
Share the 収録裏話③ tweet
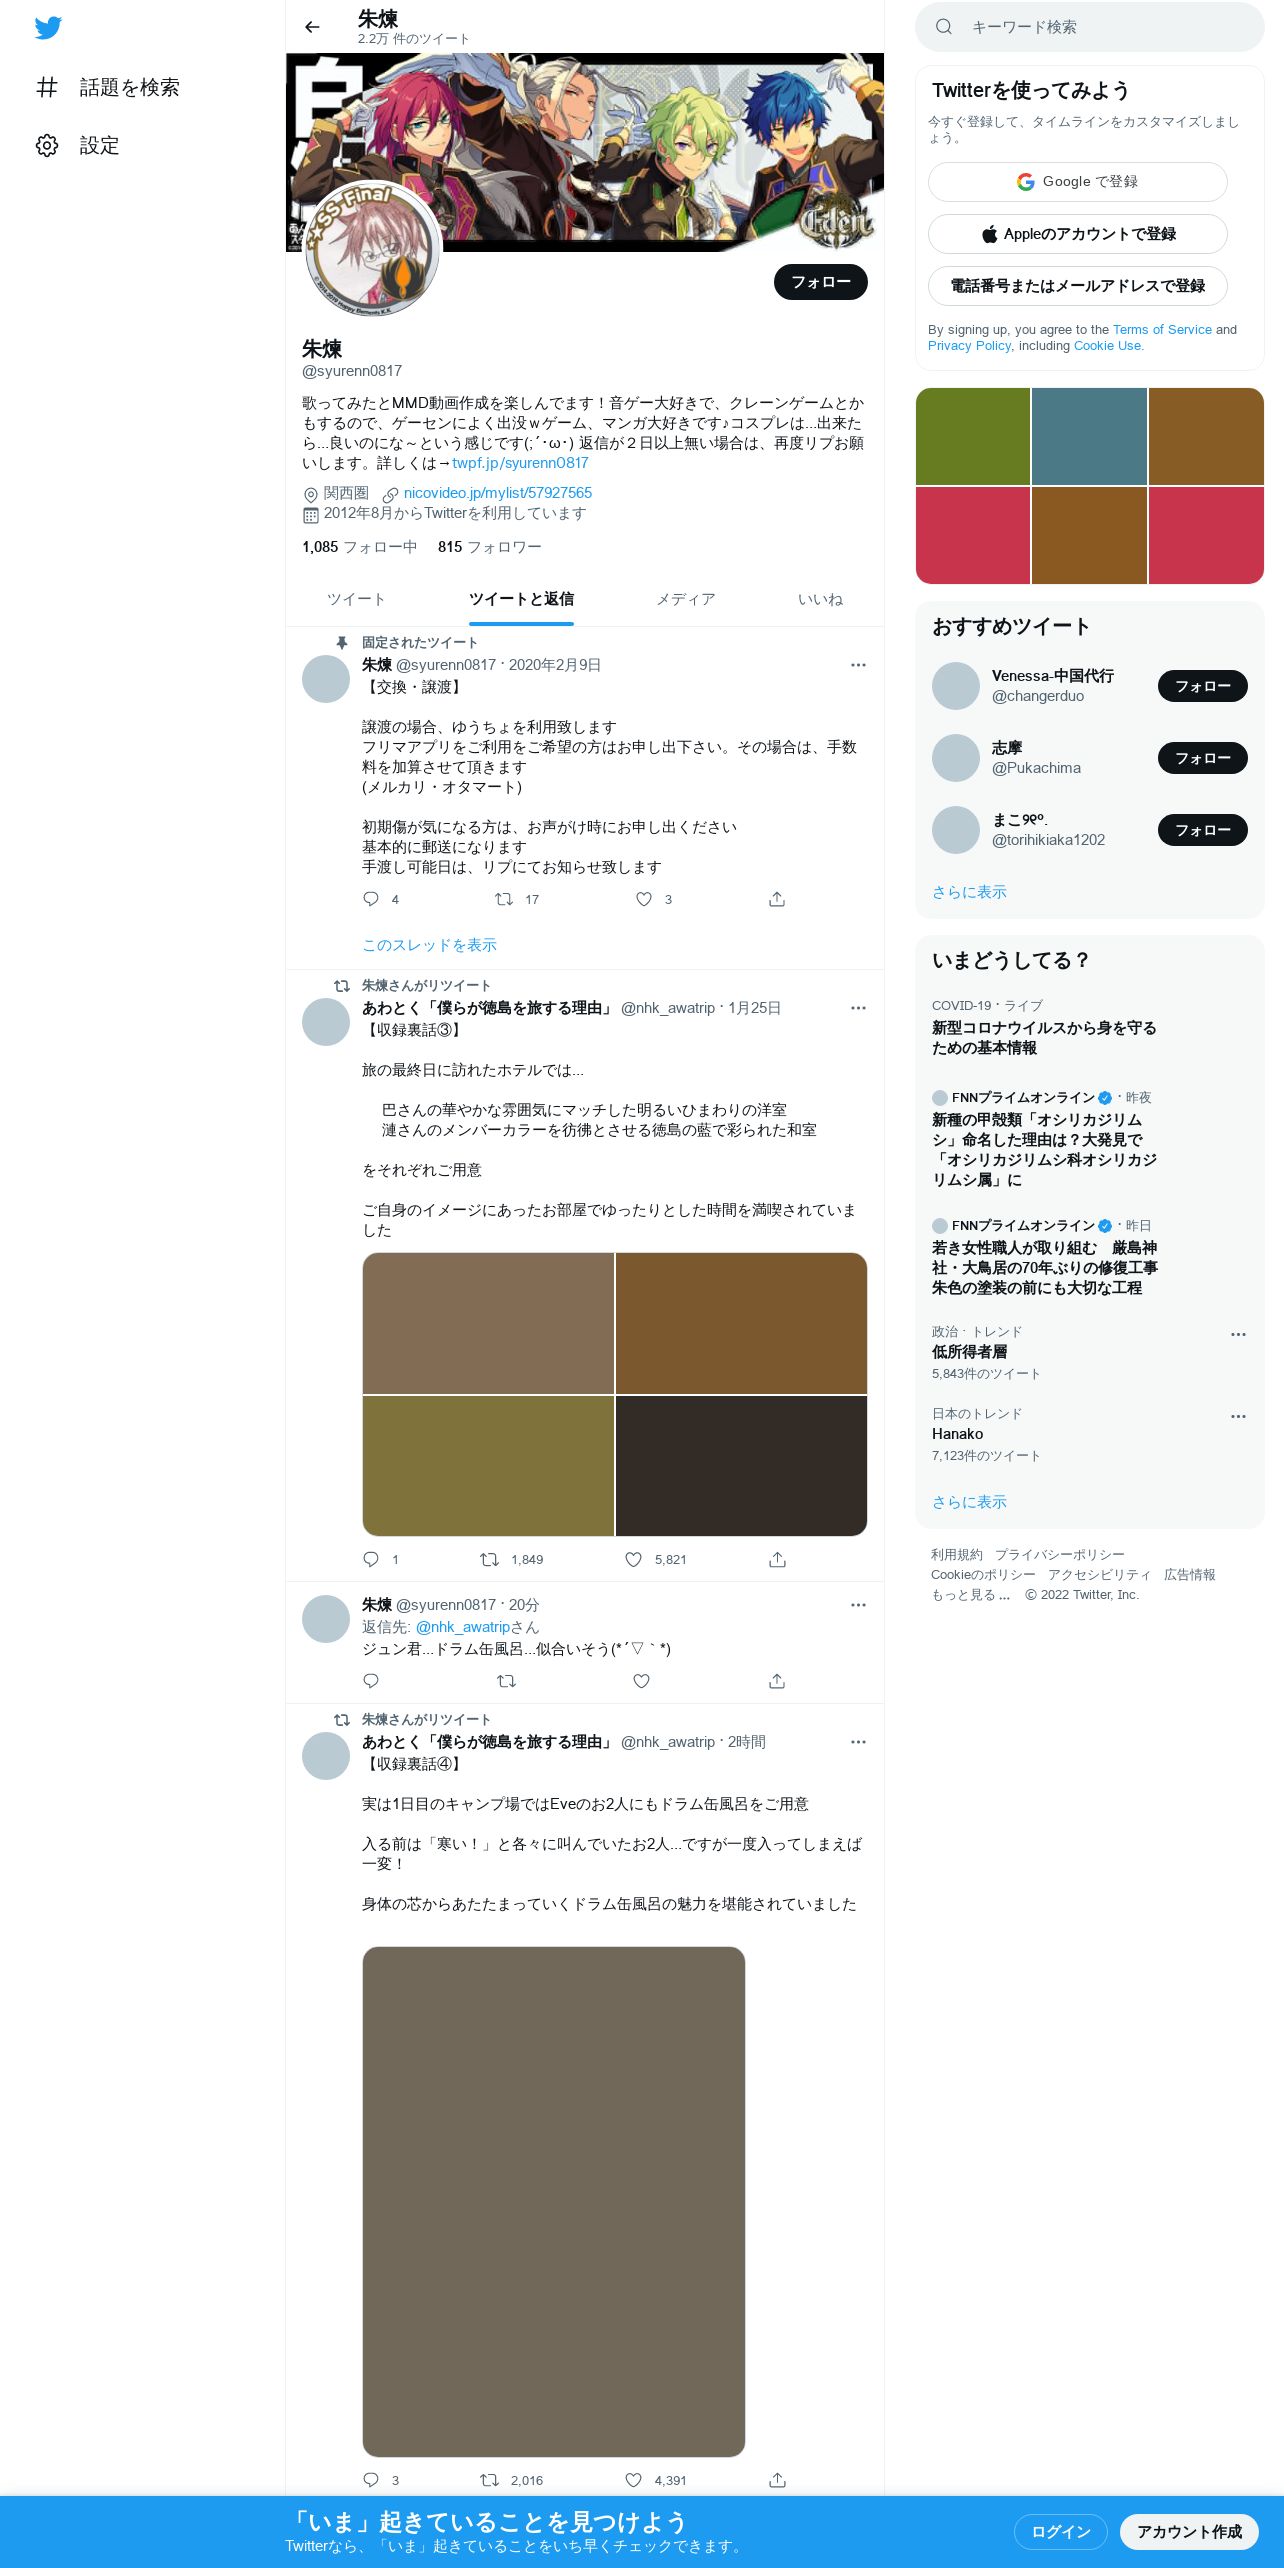[x=777, y=1559]
